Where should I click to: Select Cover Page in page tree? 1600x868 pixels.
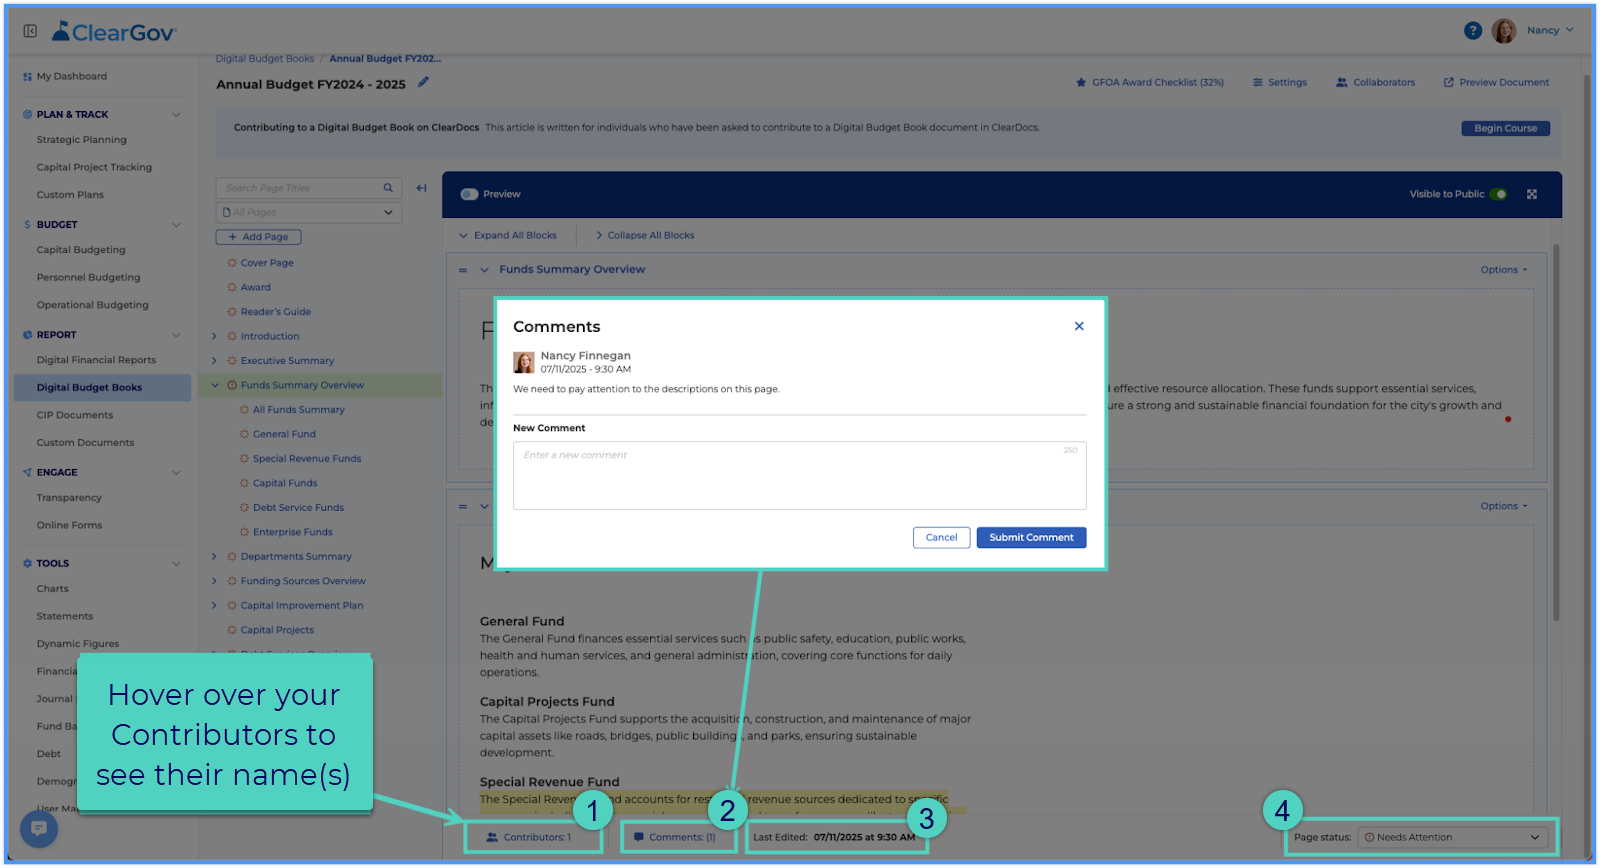click(x=266, y=263)
